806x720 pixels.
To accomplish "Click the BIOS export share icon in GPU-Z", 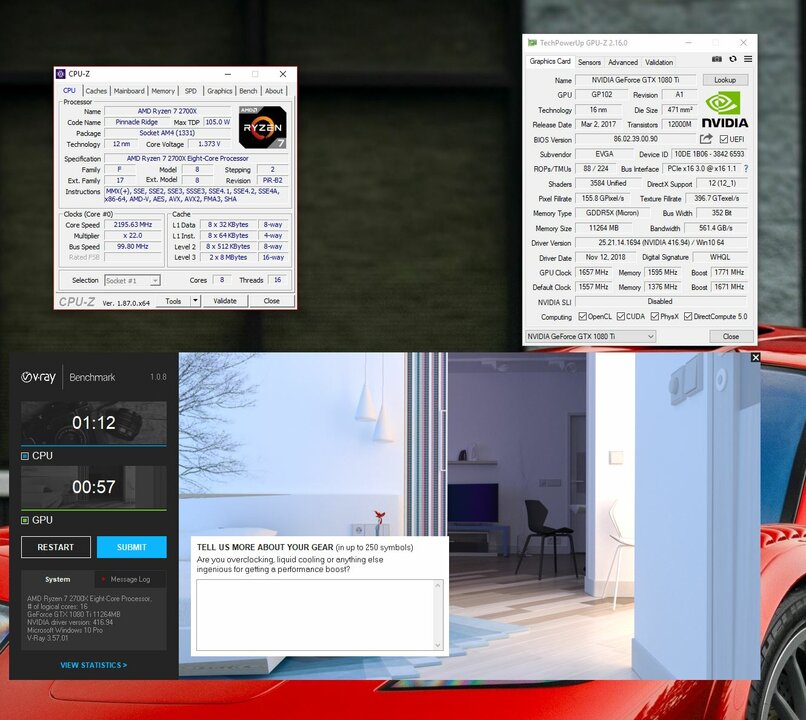I will click(706, 139).
